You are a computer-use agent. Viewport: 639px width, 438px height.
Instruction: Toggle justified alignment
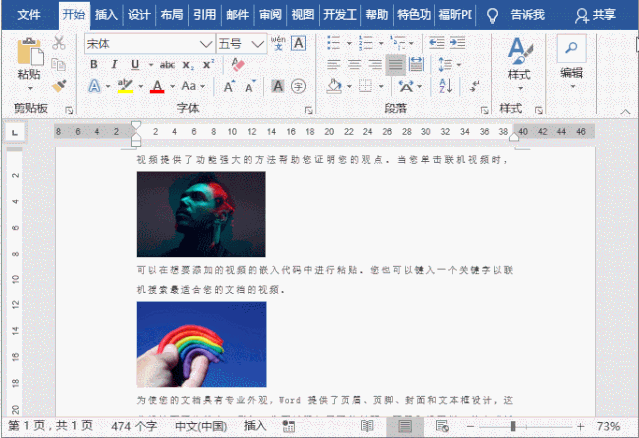(x=395, y=64)
